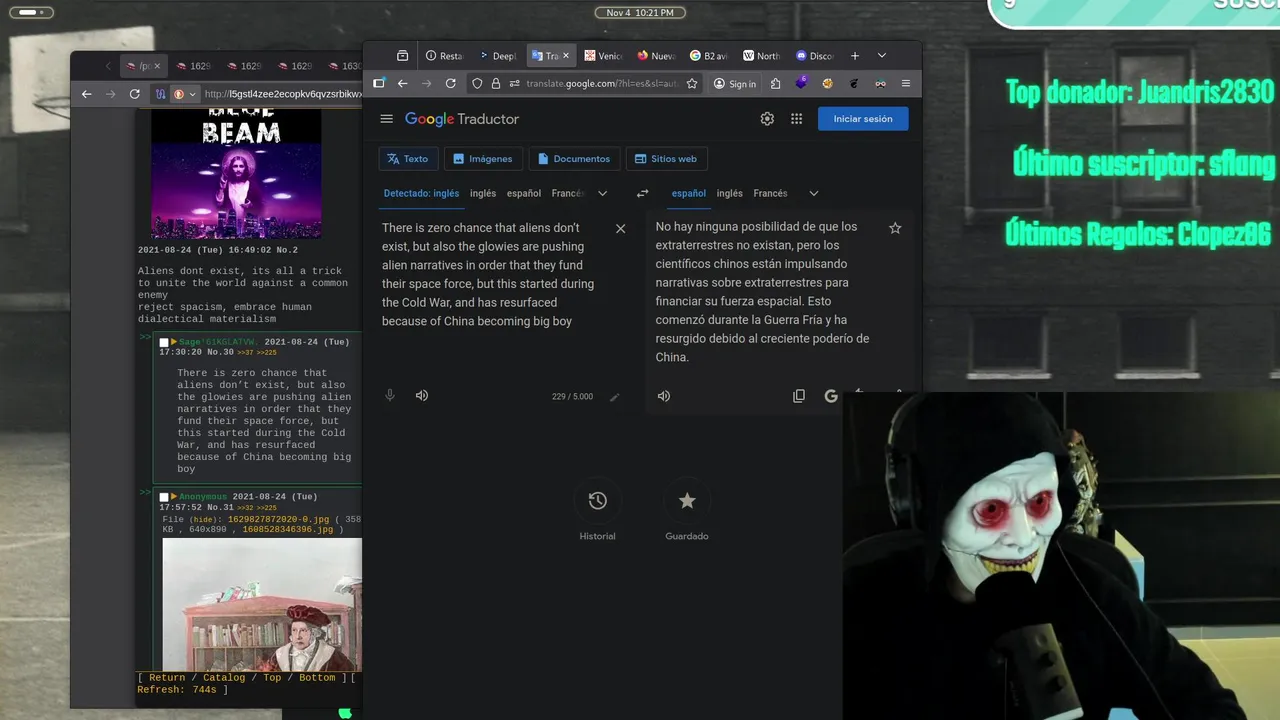Screen dimensions: 1280x720
Task: Open the handwriting pencil input tool
Action: tap(615, 396)
